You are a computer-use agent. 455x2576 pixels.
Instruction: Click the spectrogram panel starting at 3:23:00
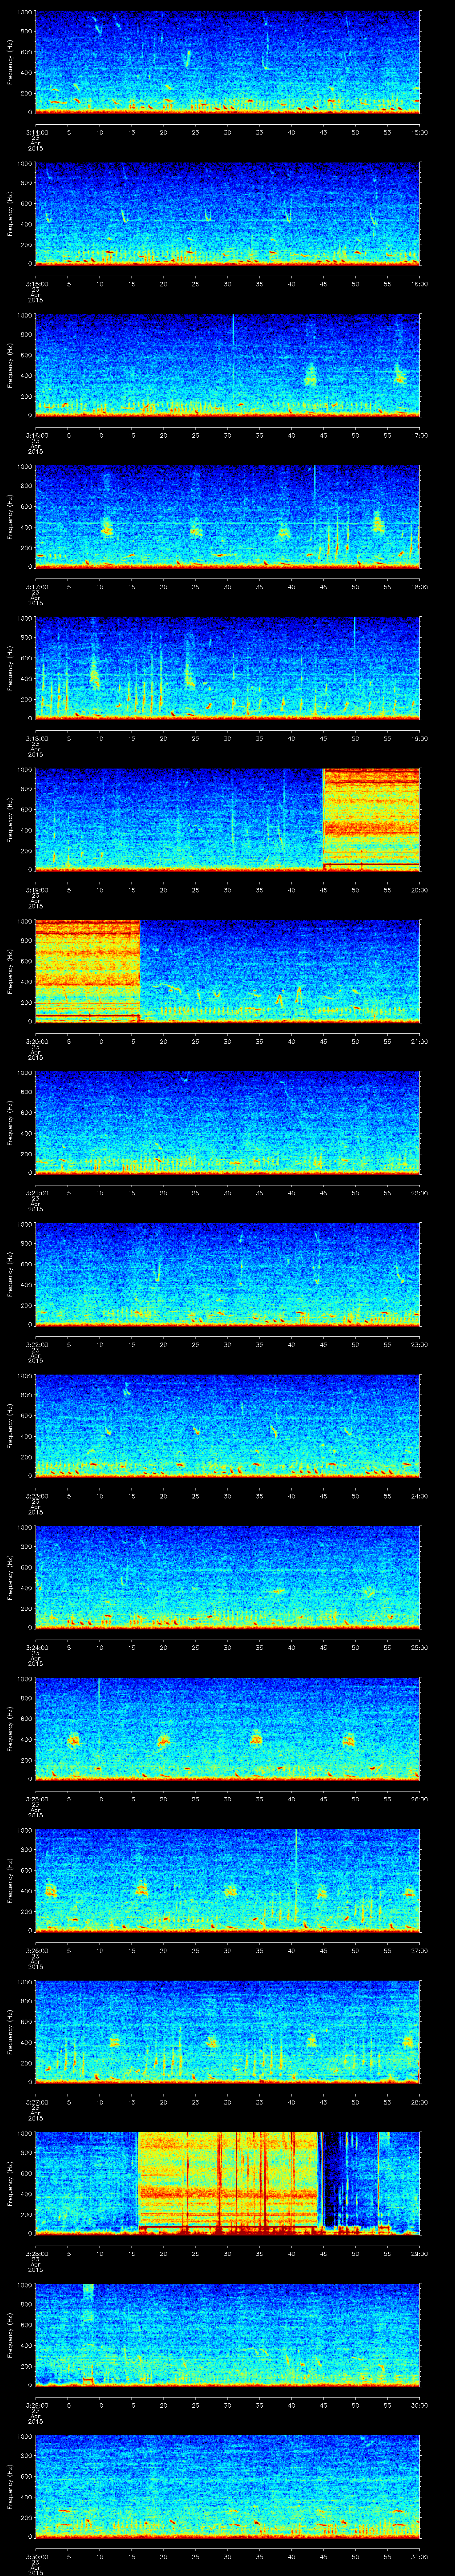pyautogui.click(x=228, y=1426)
